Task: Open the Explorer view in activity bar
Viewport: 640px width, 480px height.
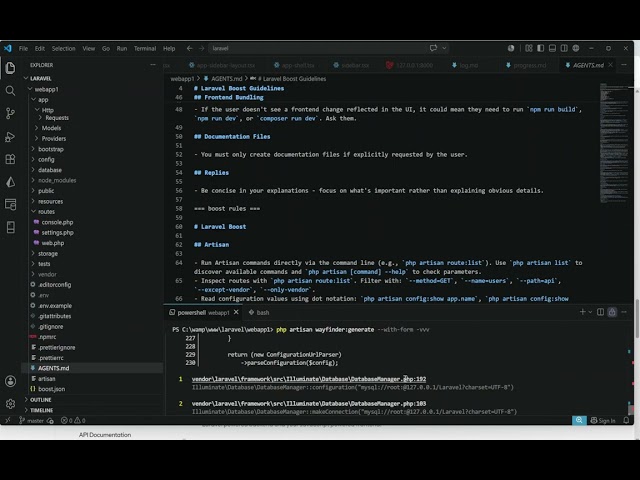Action: pos(10,68)
